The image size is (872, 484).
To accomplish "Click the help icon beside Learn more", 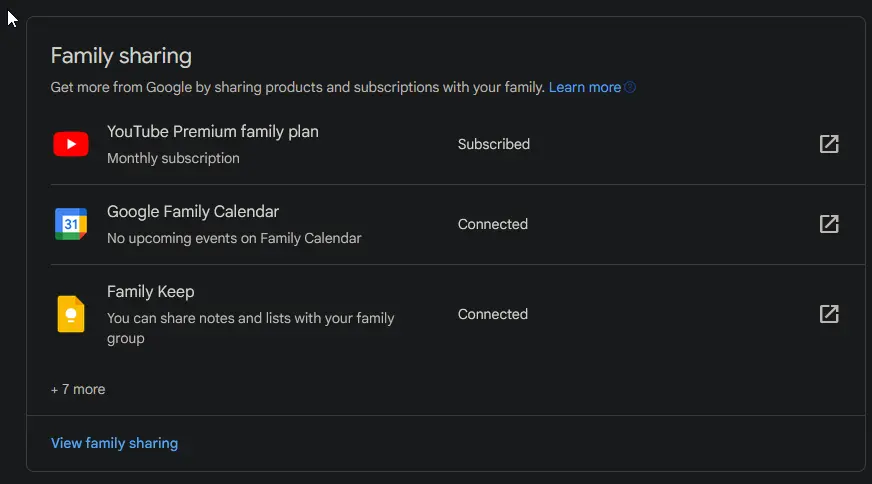I will coord(630,87).
